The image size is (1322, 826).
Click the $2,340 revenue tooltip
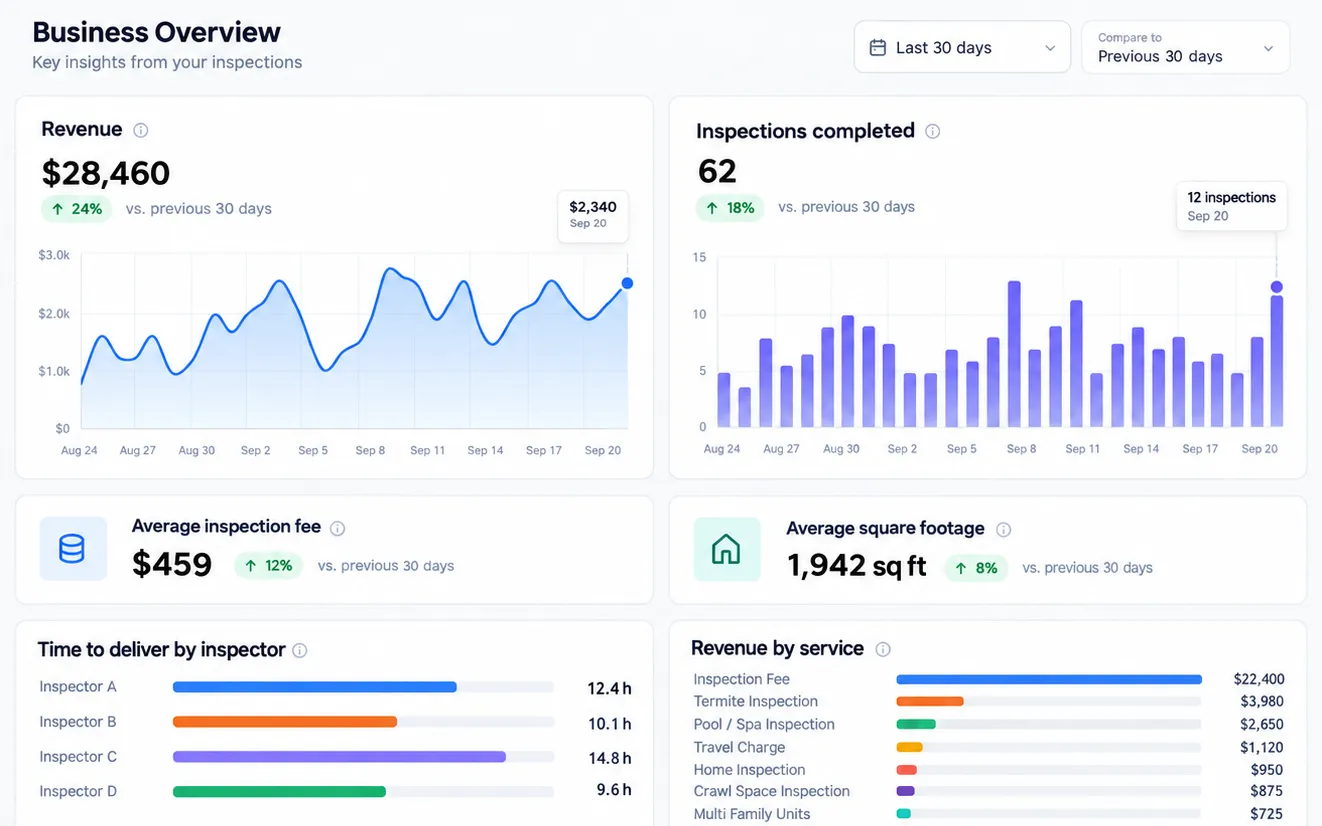point(593,216)
